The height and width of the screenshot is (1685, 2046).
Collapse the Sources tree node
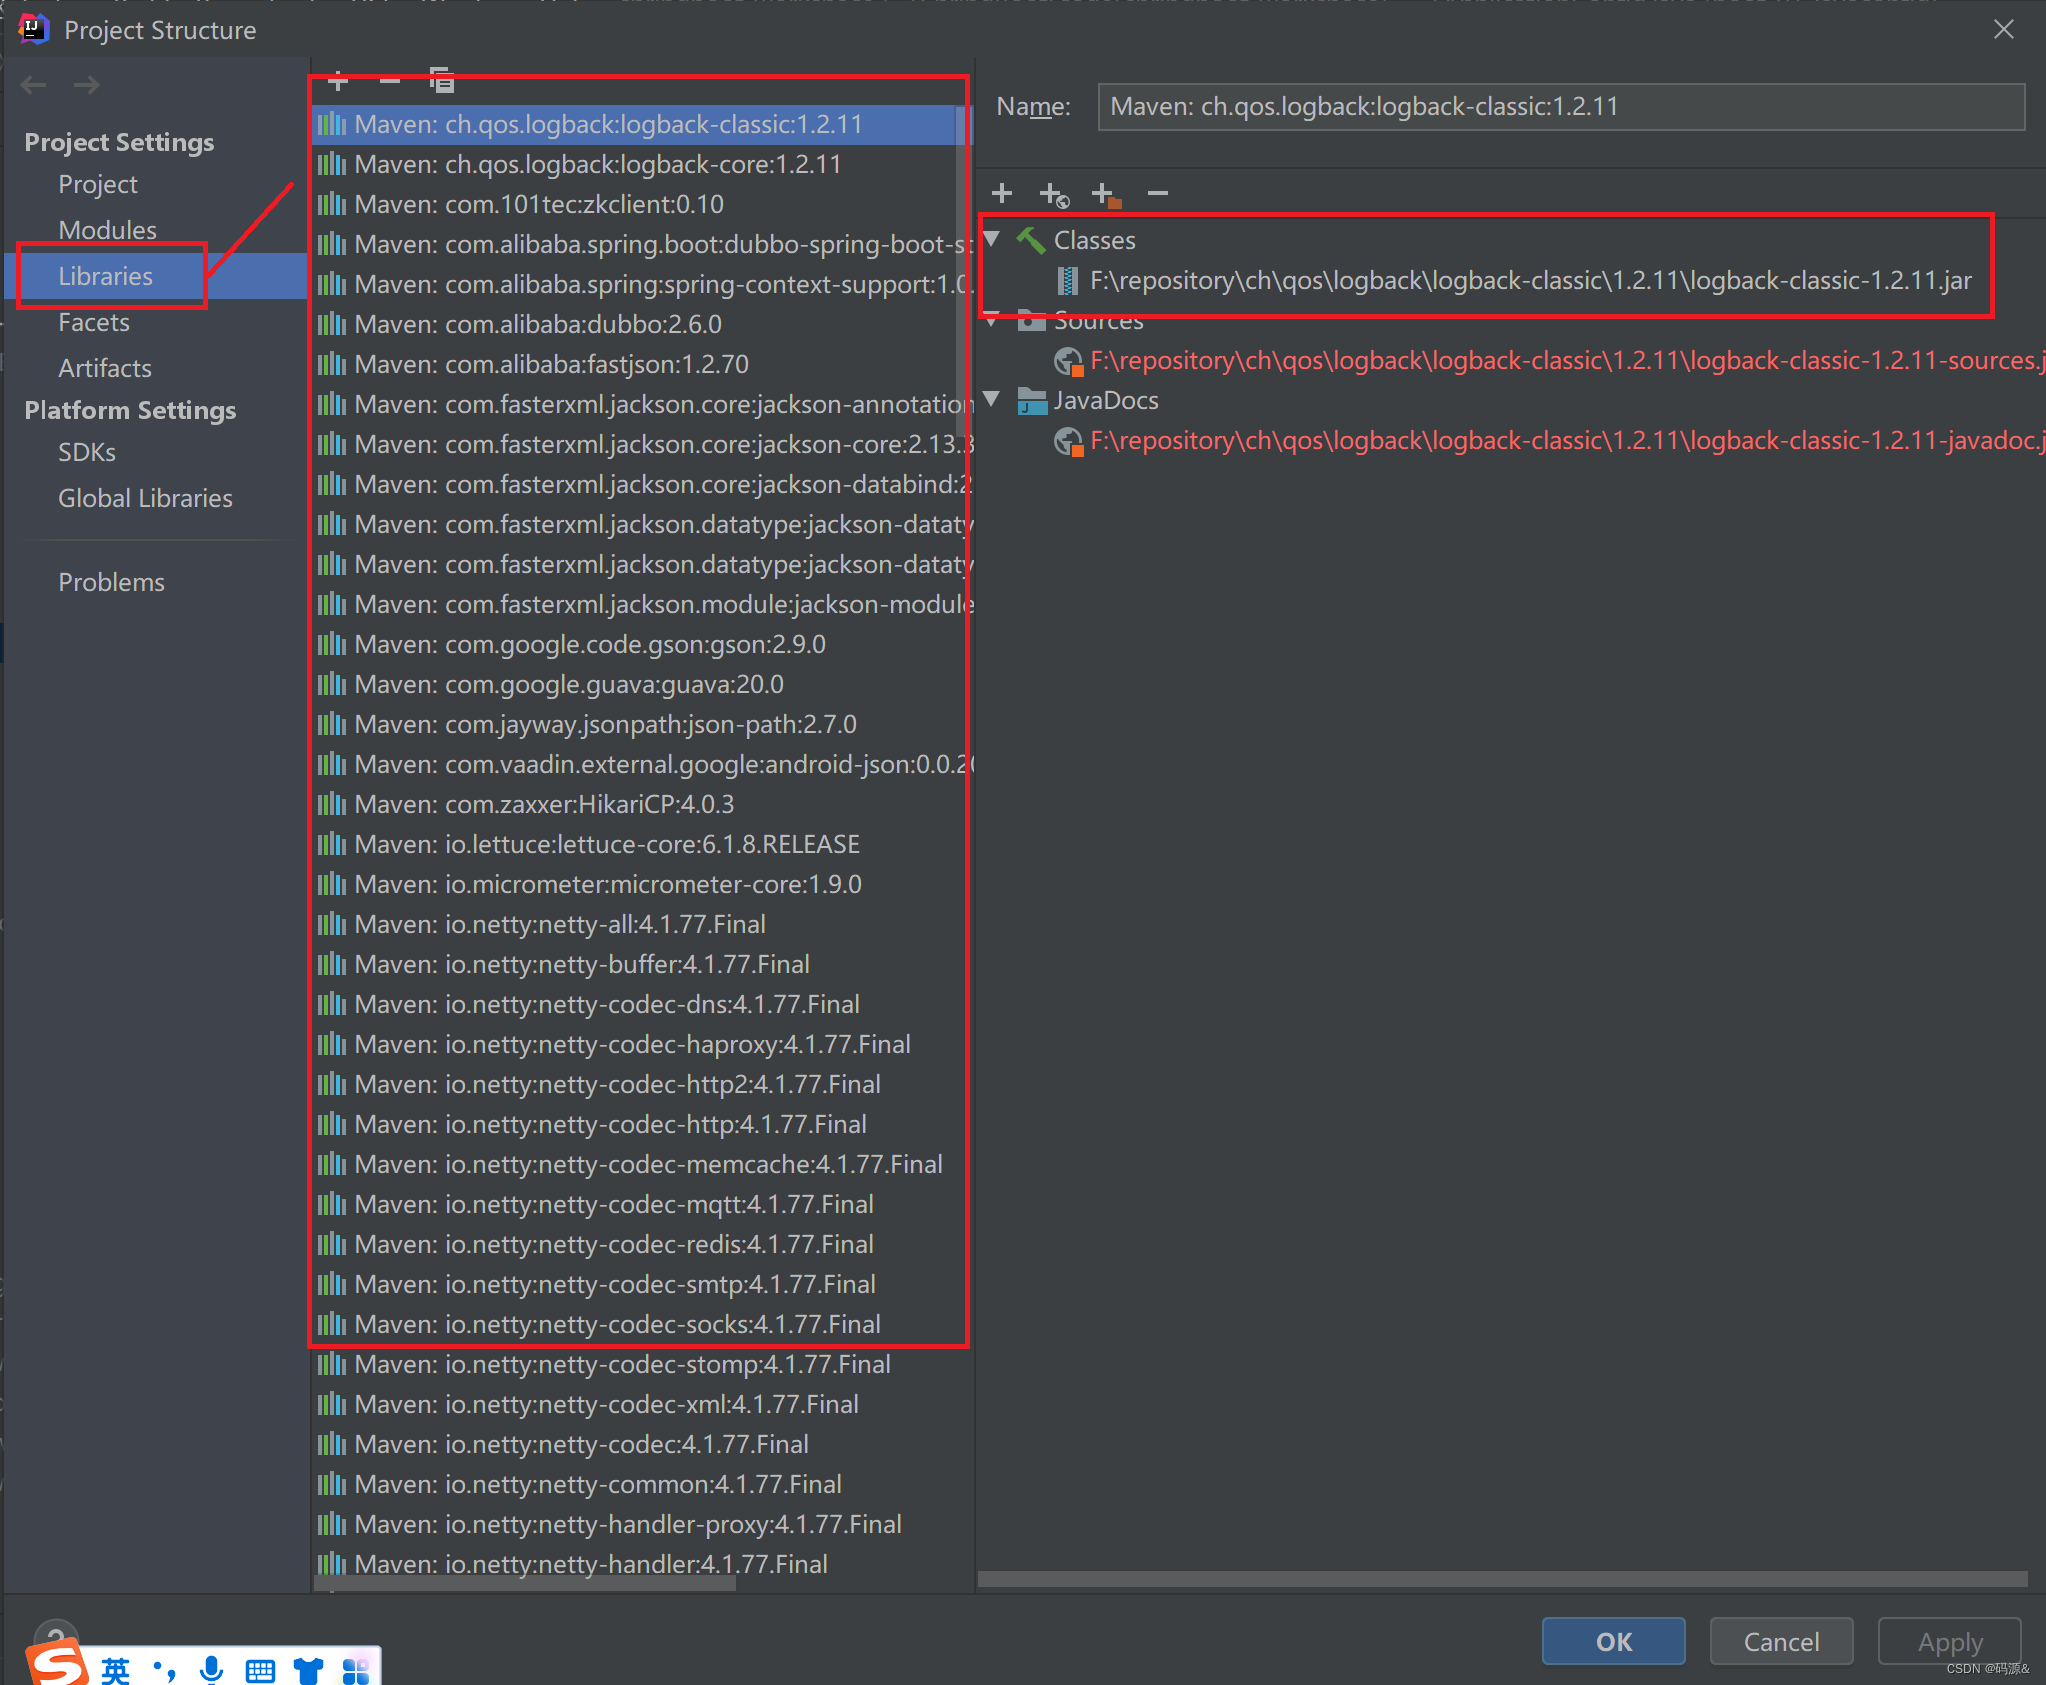pos(992,322)
